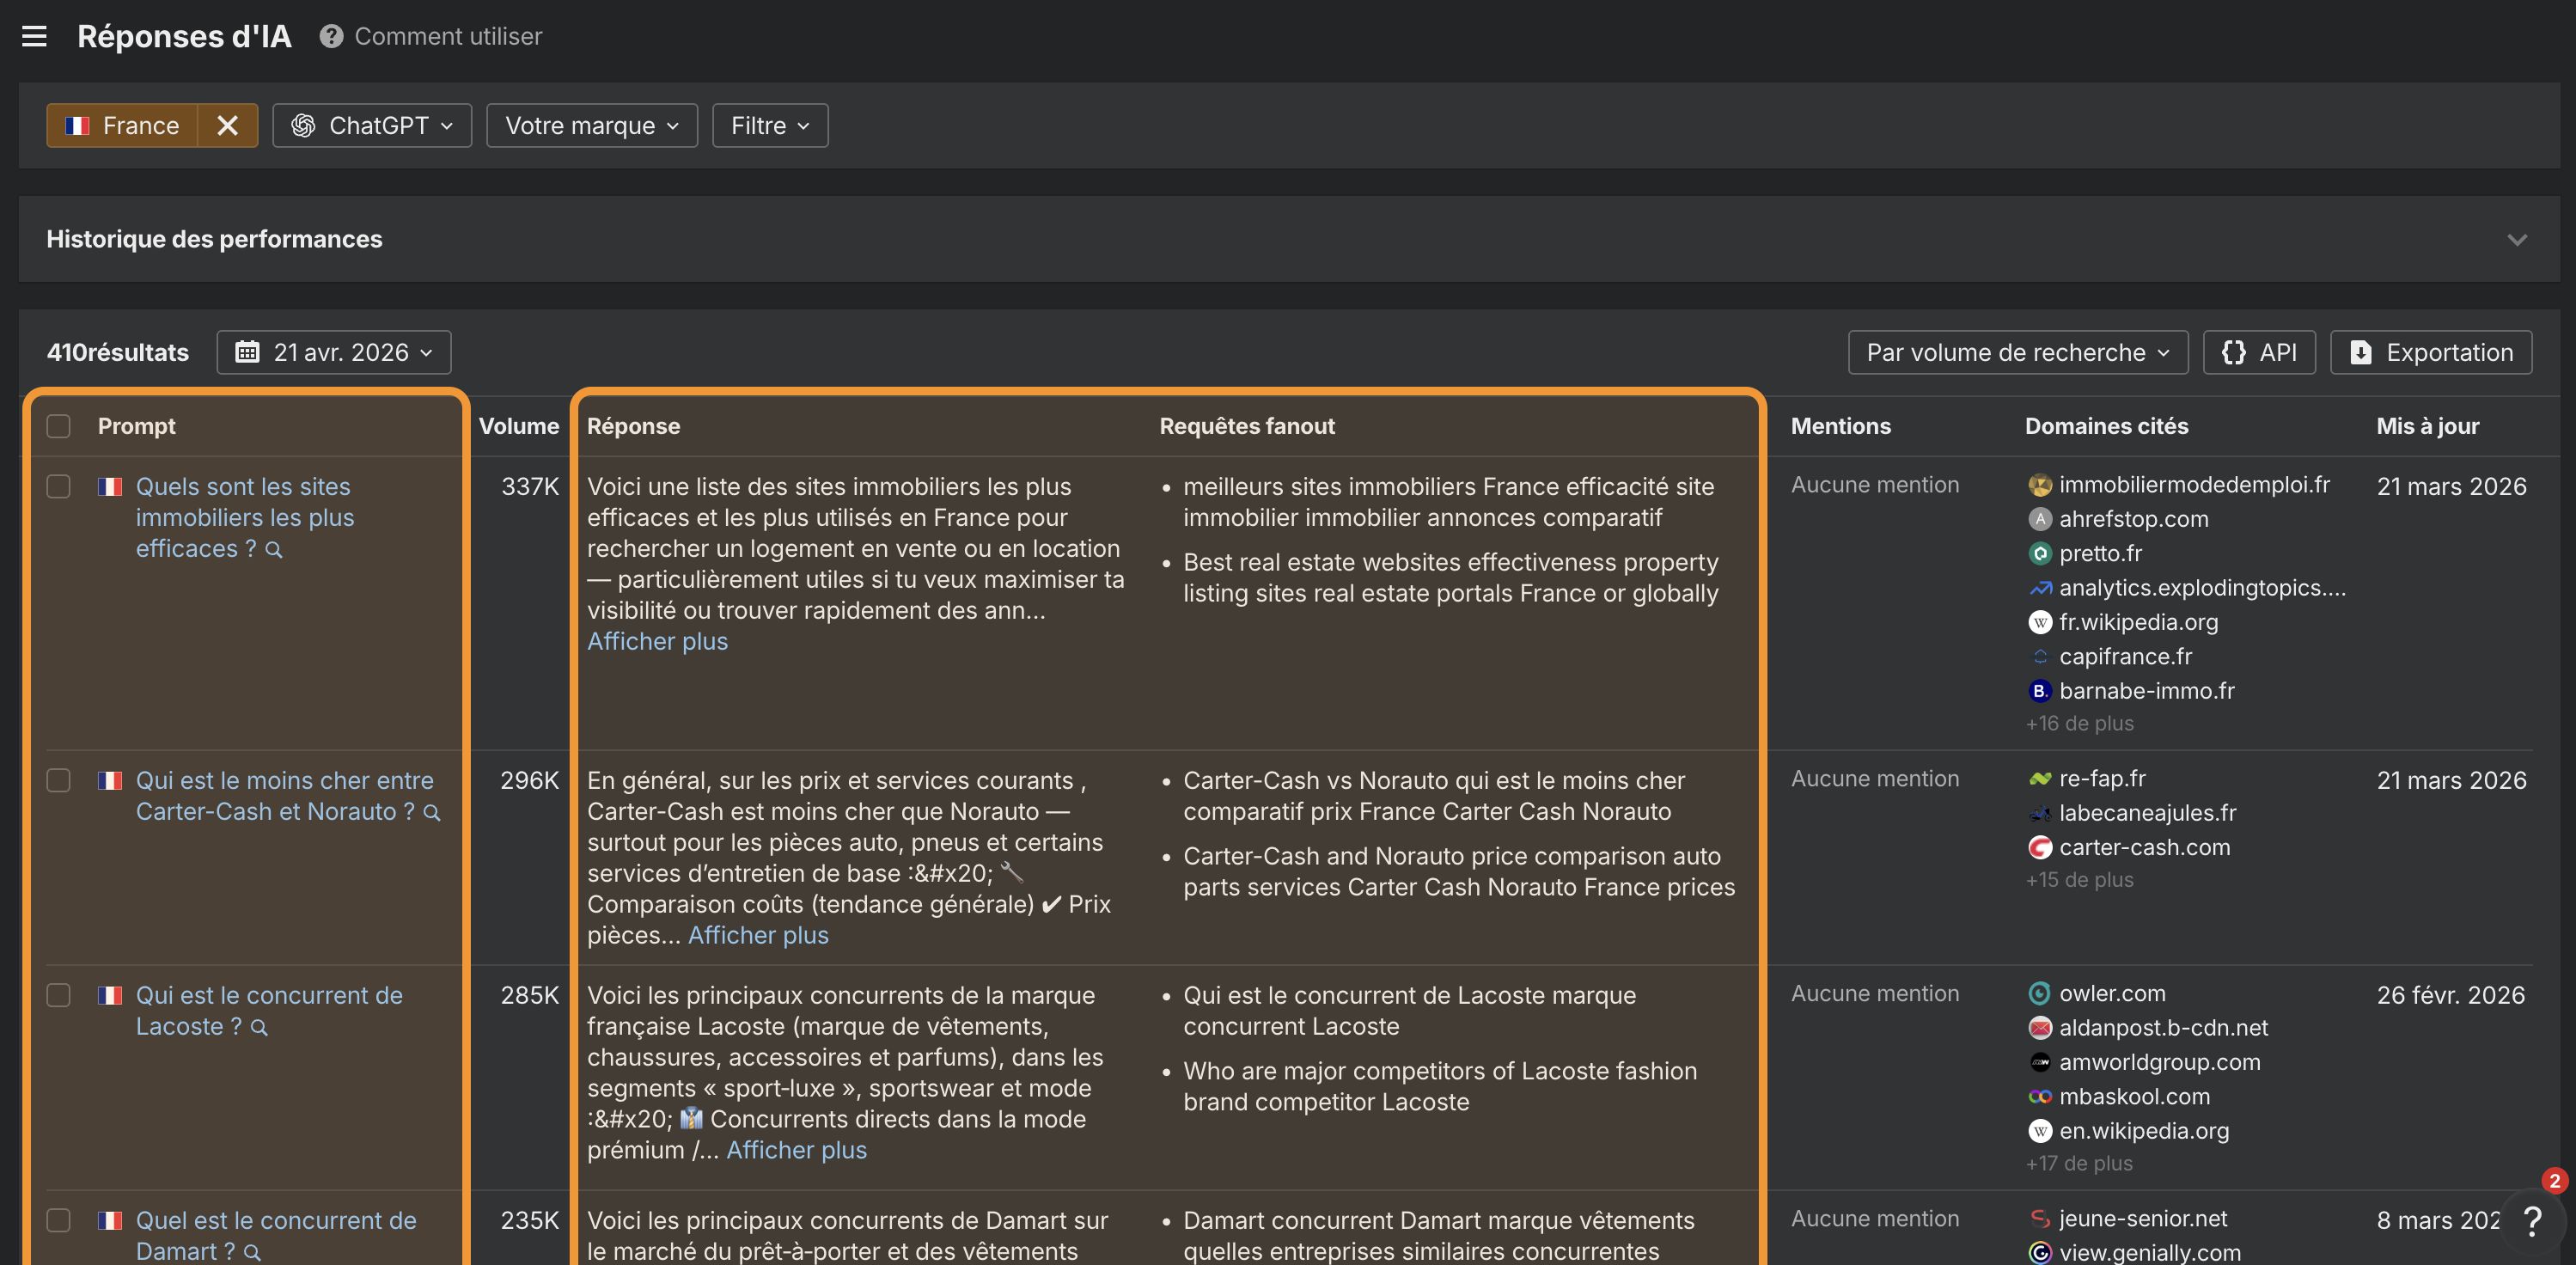The width and height of the screenshot is (2576, 1265).
Task: Remove the France filter with the X
Action: pos(227,125)
